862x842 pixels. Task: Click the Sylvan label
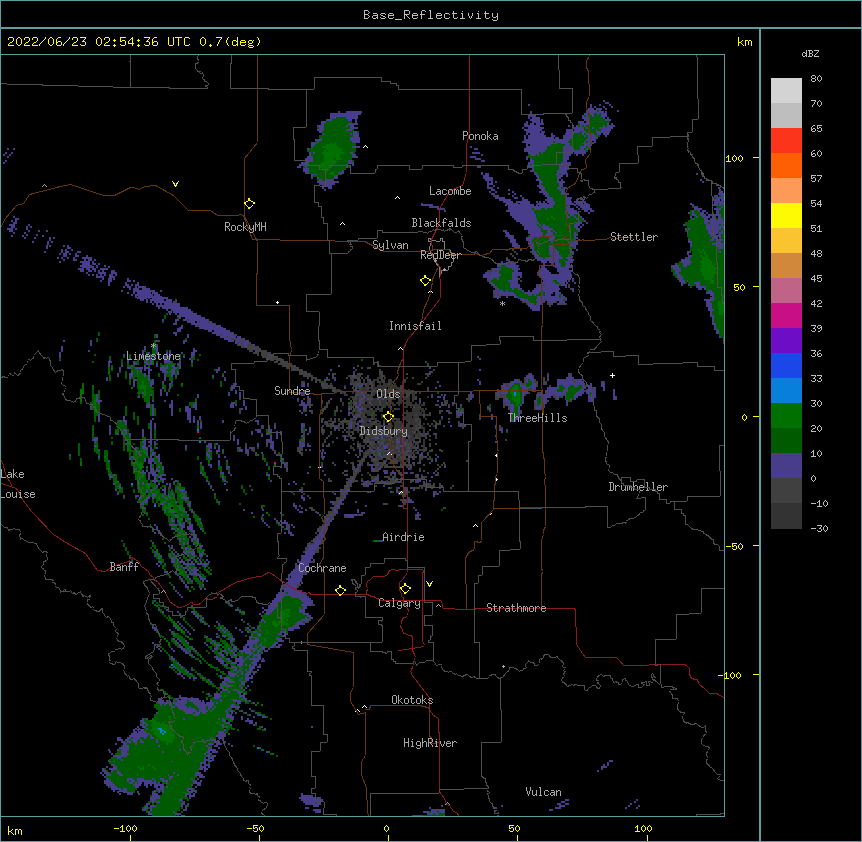[390, 245]
